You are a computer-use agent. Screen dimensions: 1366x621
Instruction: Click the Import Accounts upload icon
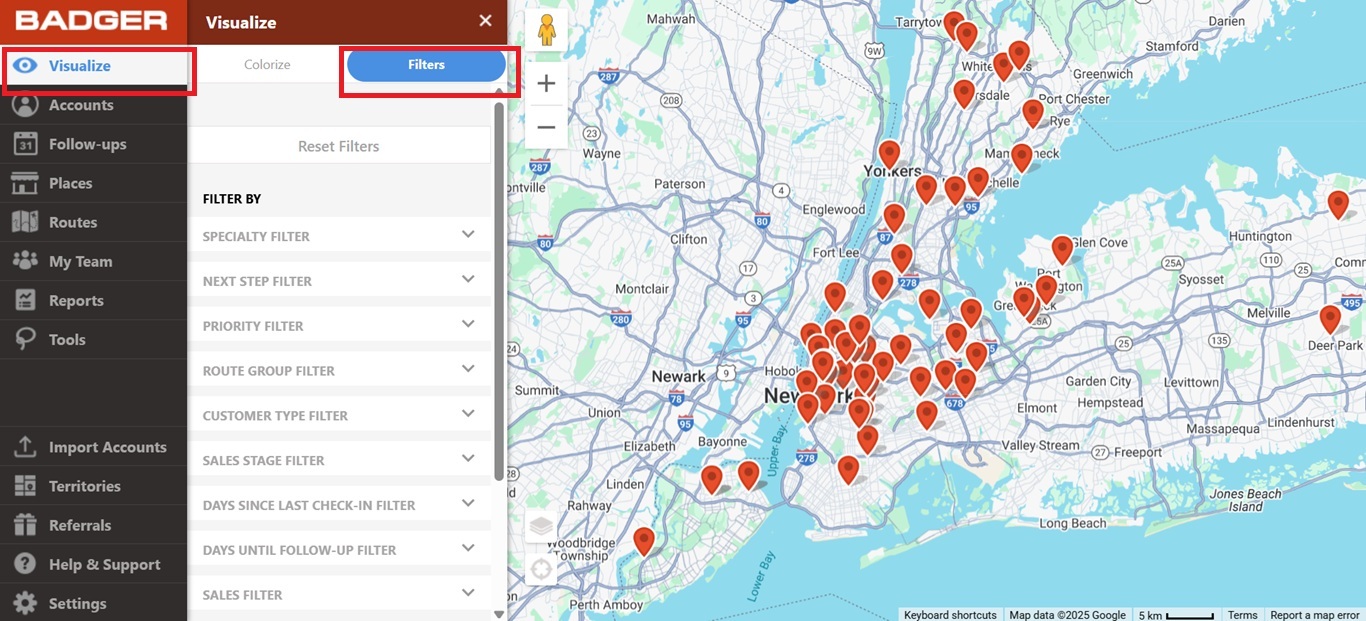[x=25, y=447]
